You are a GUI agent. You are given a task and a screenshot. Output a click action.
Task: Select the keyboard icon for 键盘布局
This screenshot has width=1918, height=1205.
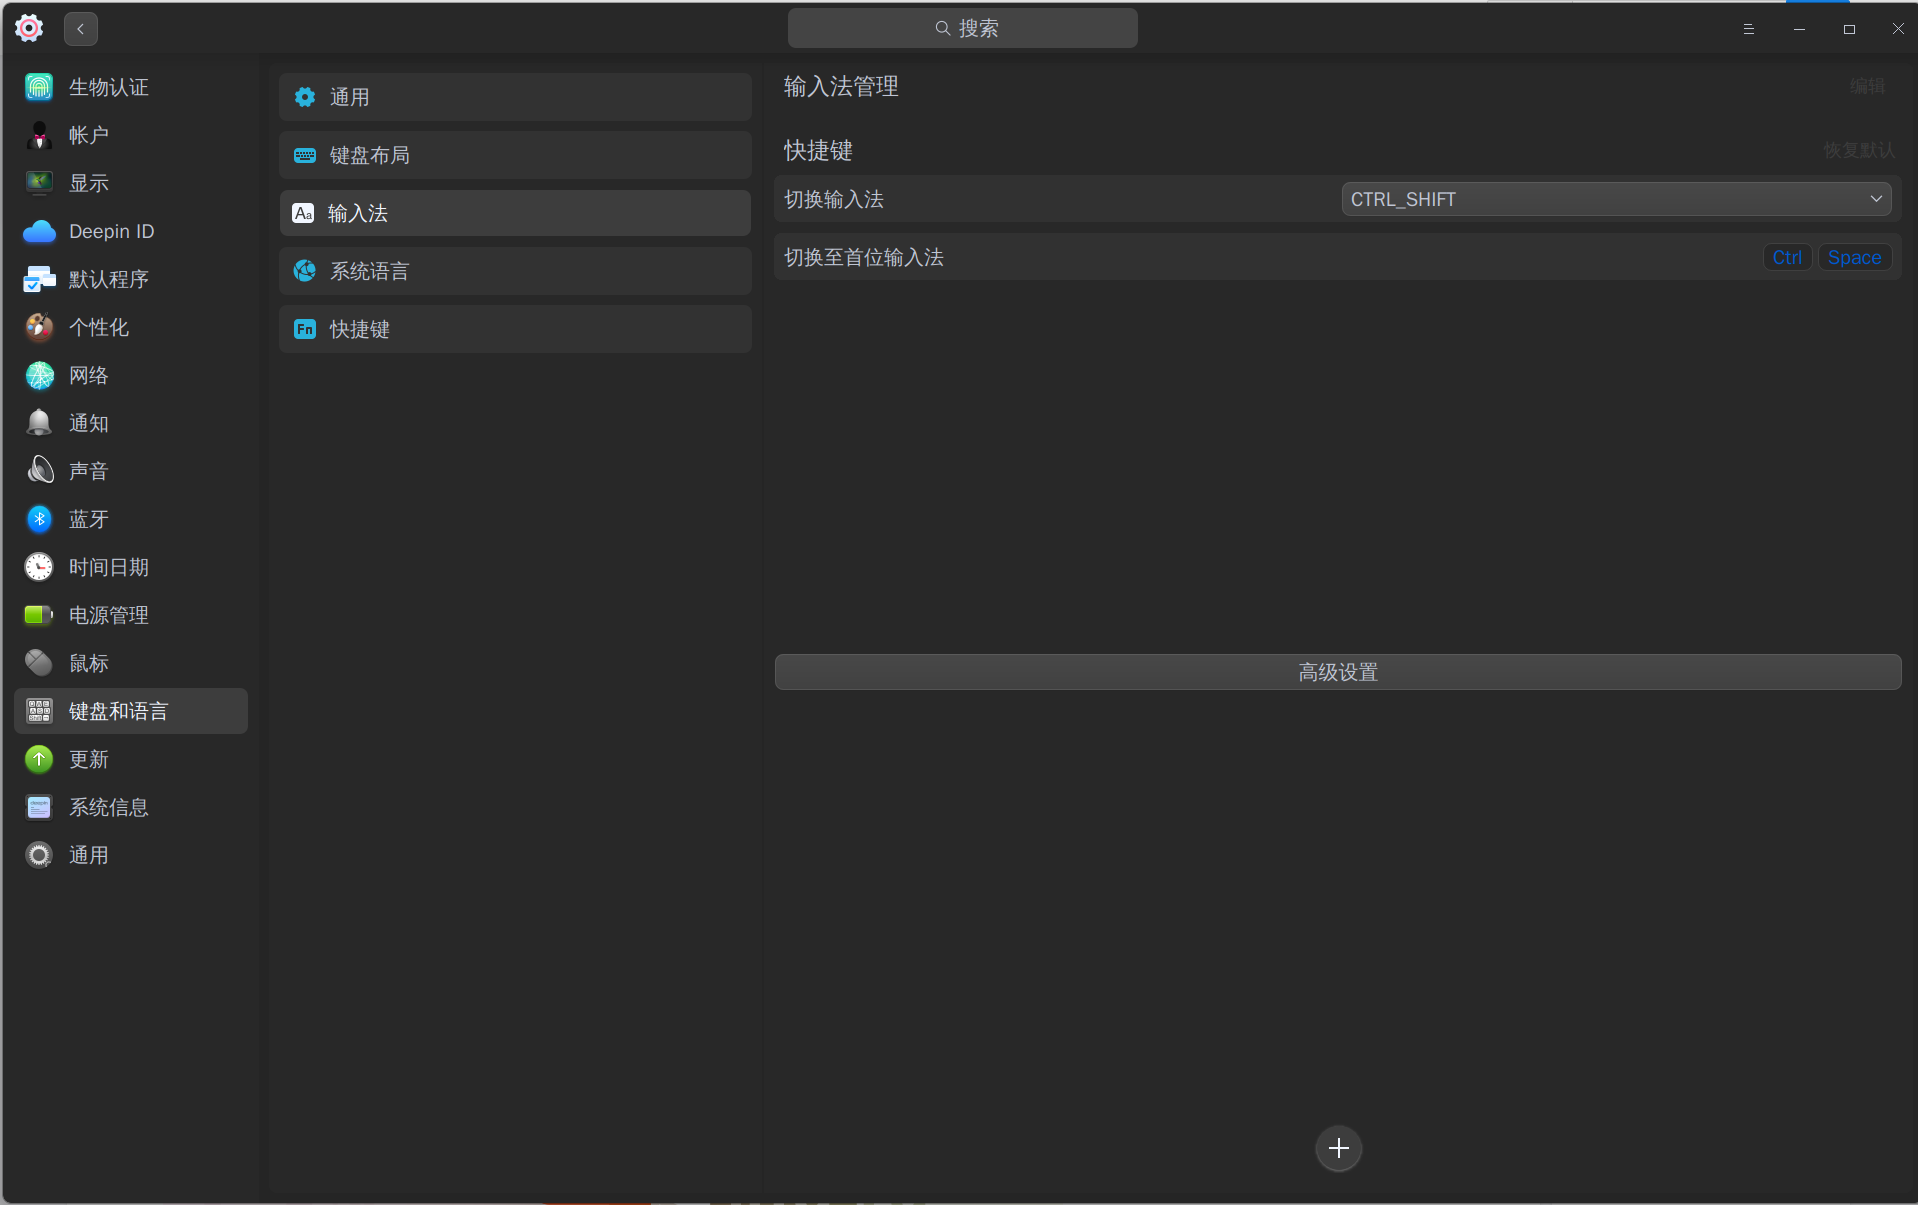(305, 155)
